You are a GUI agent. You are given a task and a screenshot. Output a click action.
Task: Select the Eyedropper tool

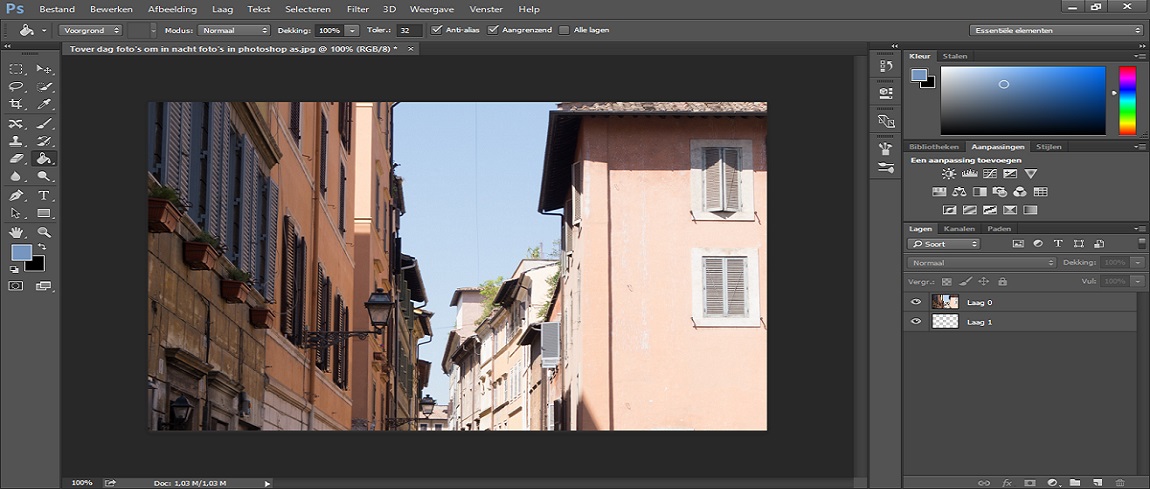(x=44, y=104)
